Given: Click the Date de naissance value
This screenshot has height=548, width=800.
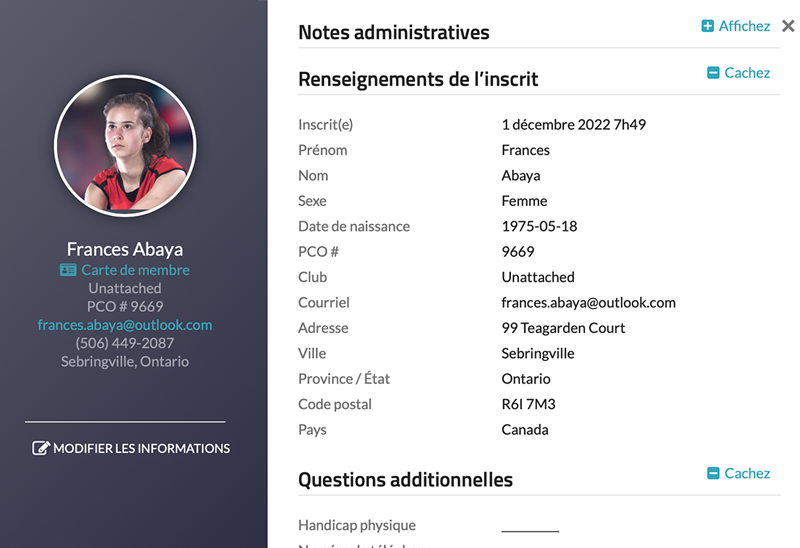Looking at the screenshot, I should [x=539, y=226].
